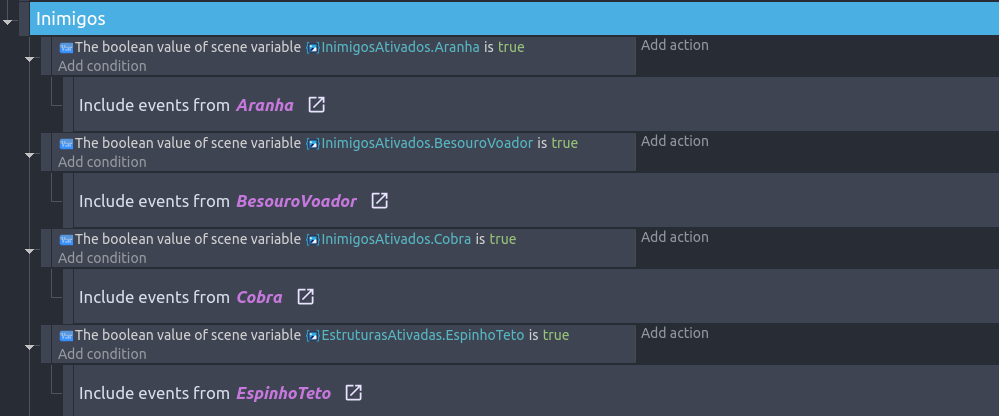Collapse the EstruturasAtivadas.EspinhoTeto event
Viewport: 999px width, 416px height.
click(29, 347)
